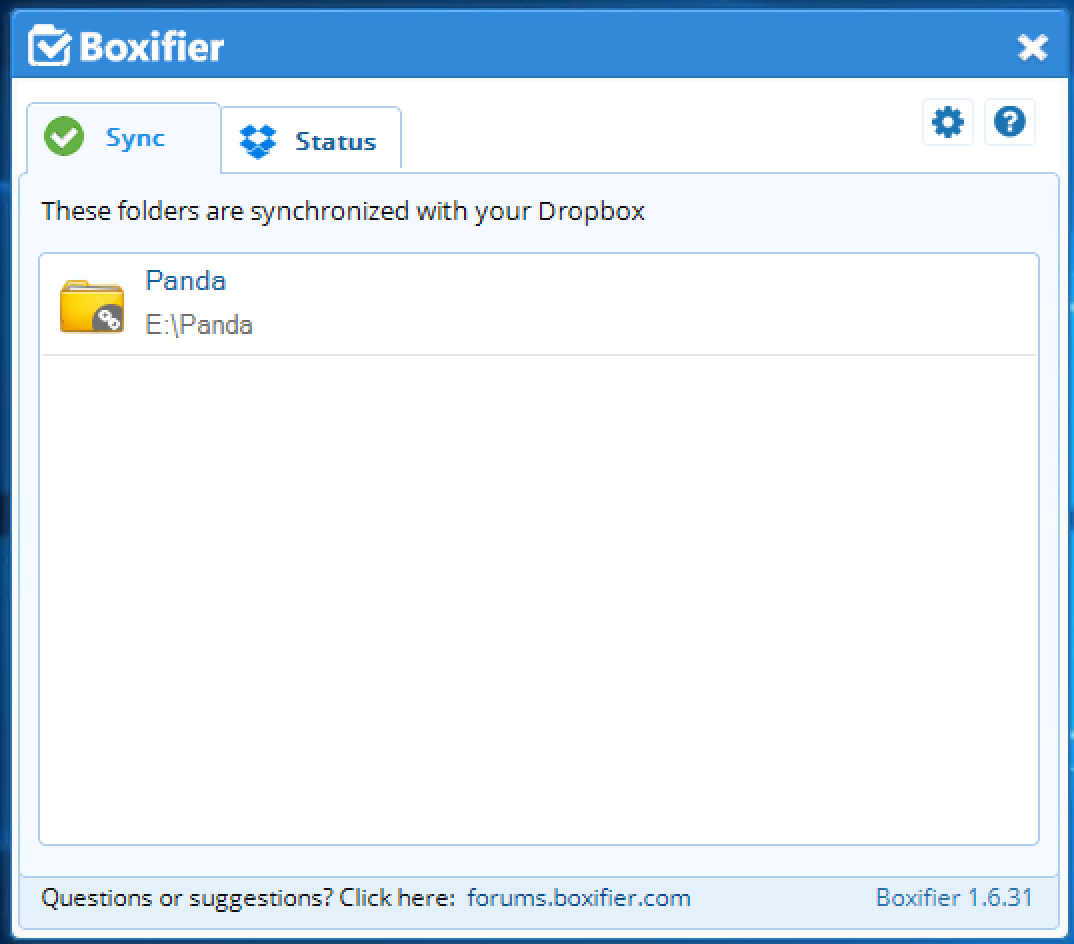Click the E:\Panda path text
This screenshot has height=944, width=1074.
pos(199,325)
